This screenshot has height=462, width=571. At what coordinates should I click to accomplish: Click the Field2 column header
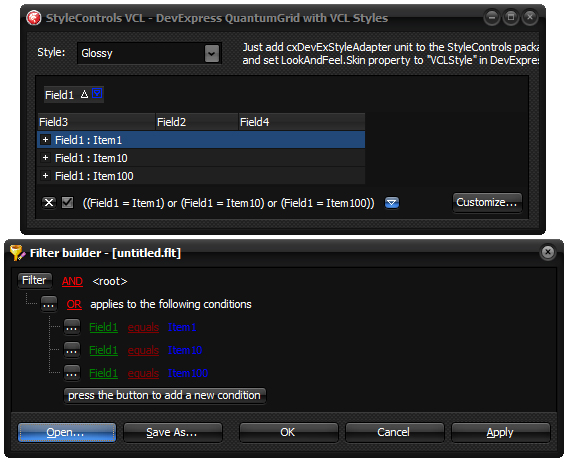coord(197,122)
